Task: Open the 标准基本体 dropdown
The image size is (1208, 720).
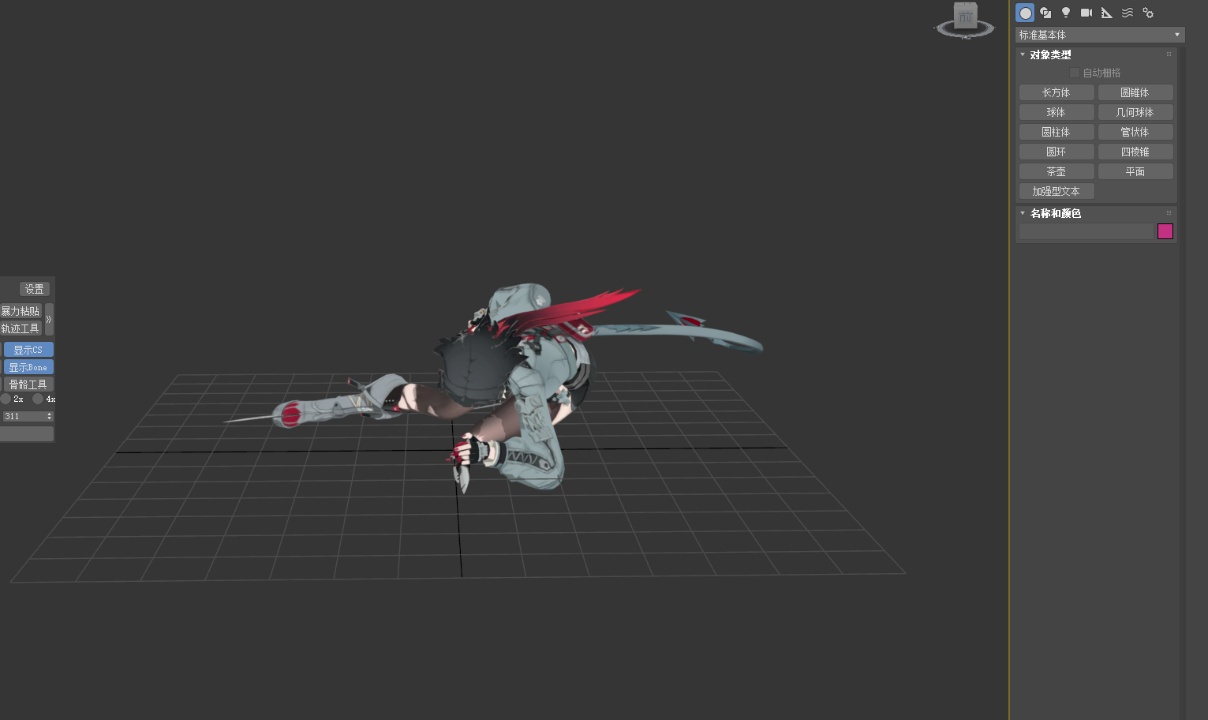Action: [1100, 35]
